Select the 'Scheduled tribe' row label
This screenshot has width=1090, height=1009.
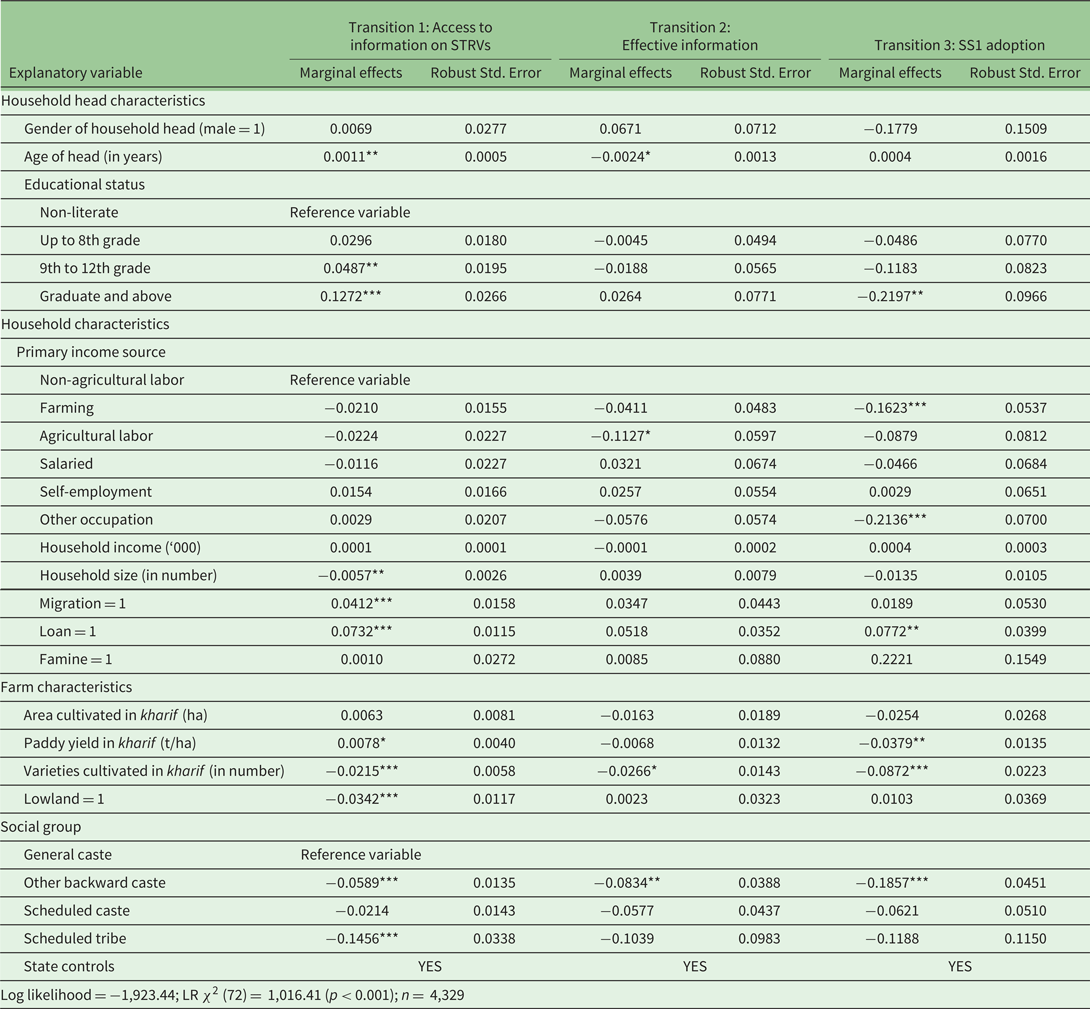click(x=76, y=939)
